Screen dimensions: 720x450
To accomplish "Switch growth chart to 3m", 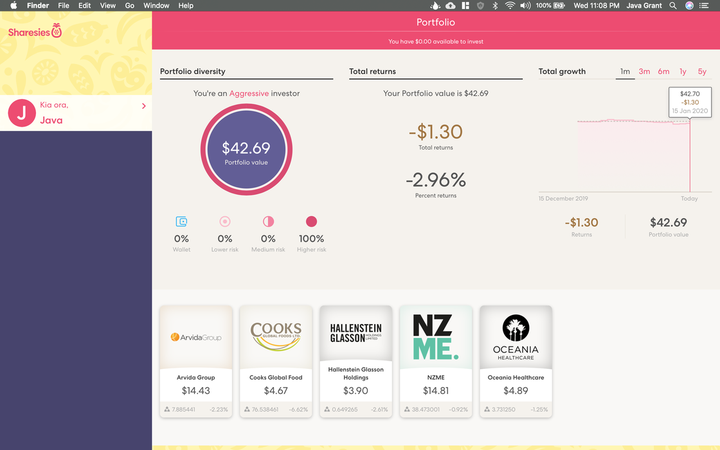I will click(645, 72).
